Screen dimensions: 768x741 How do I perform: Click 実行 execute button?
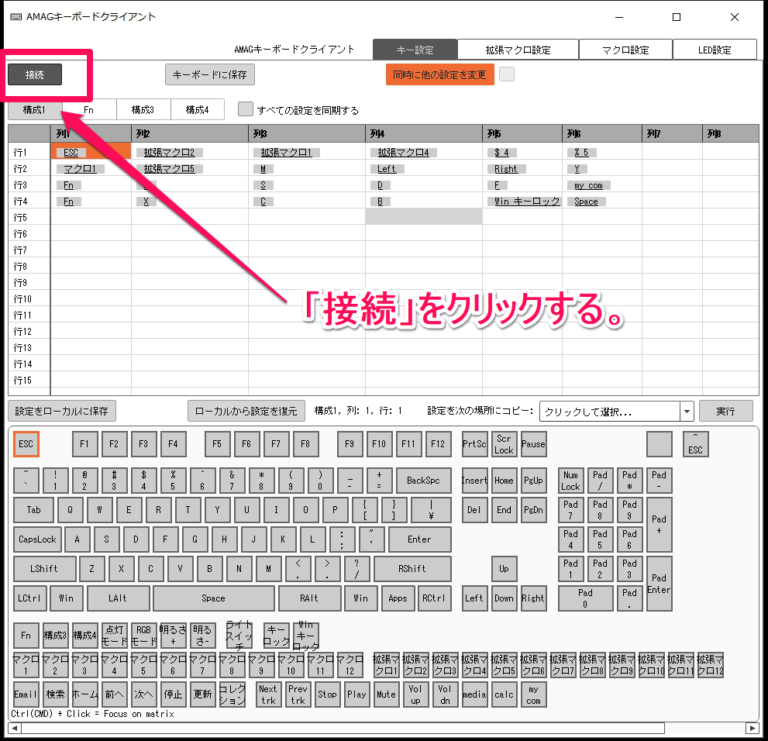(725, 411)
